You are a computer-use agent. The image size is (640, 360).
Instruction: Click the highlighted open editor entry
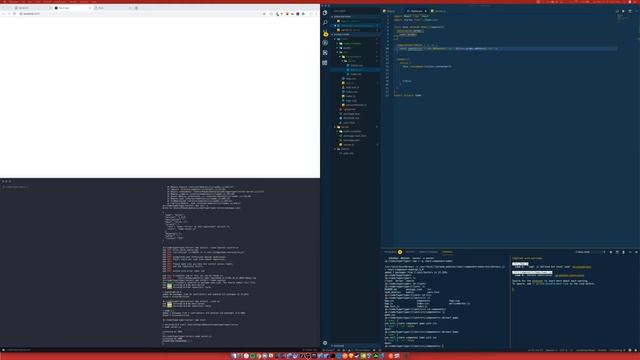pyautogui.click(x=355, y=26)
